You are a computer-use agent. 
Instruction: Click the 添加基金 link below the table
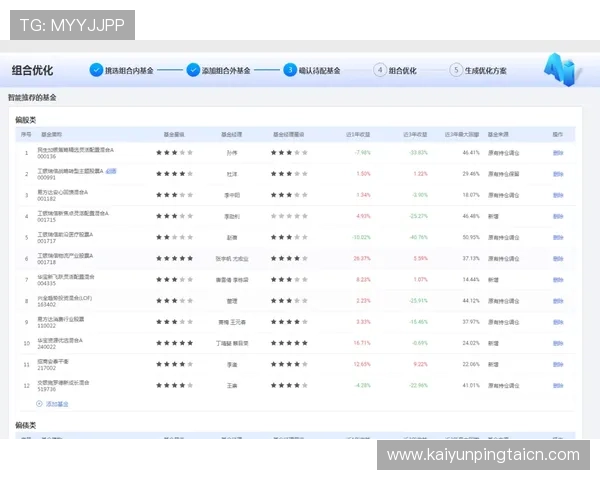coord(57,404)
